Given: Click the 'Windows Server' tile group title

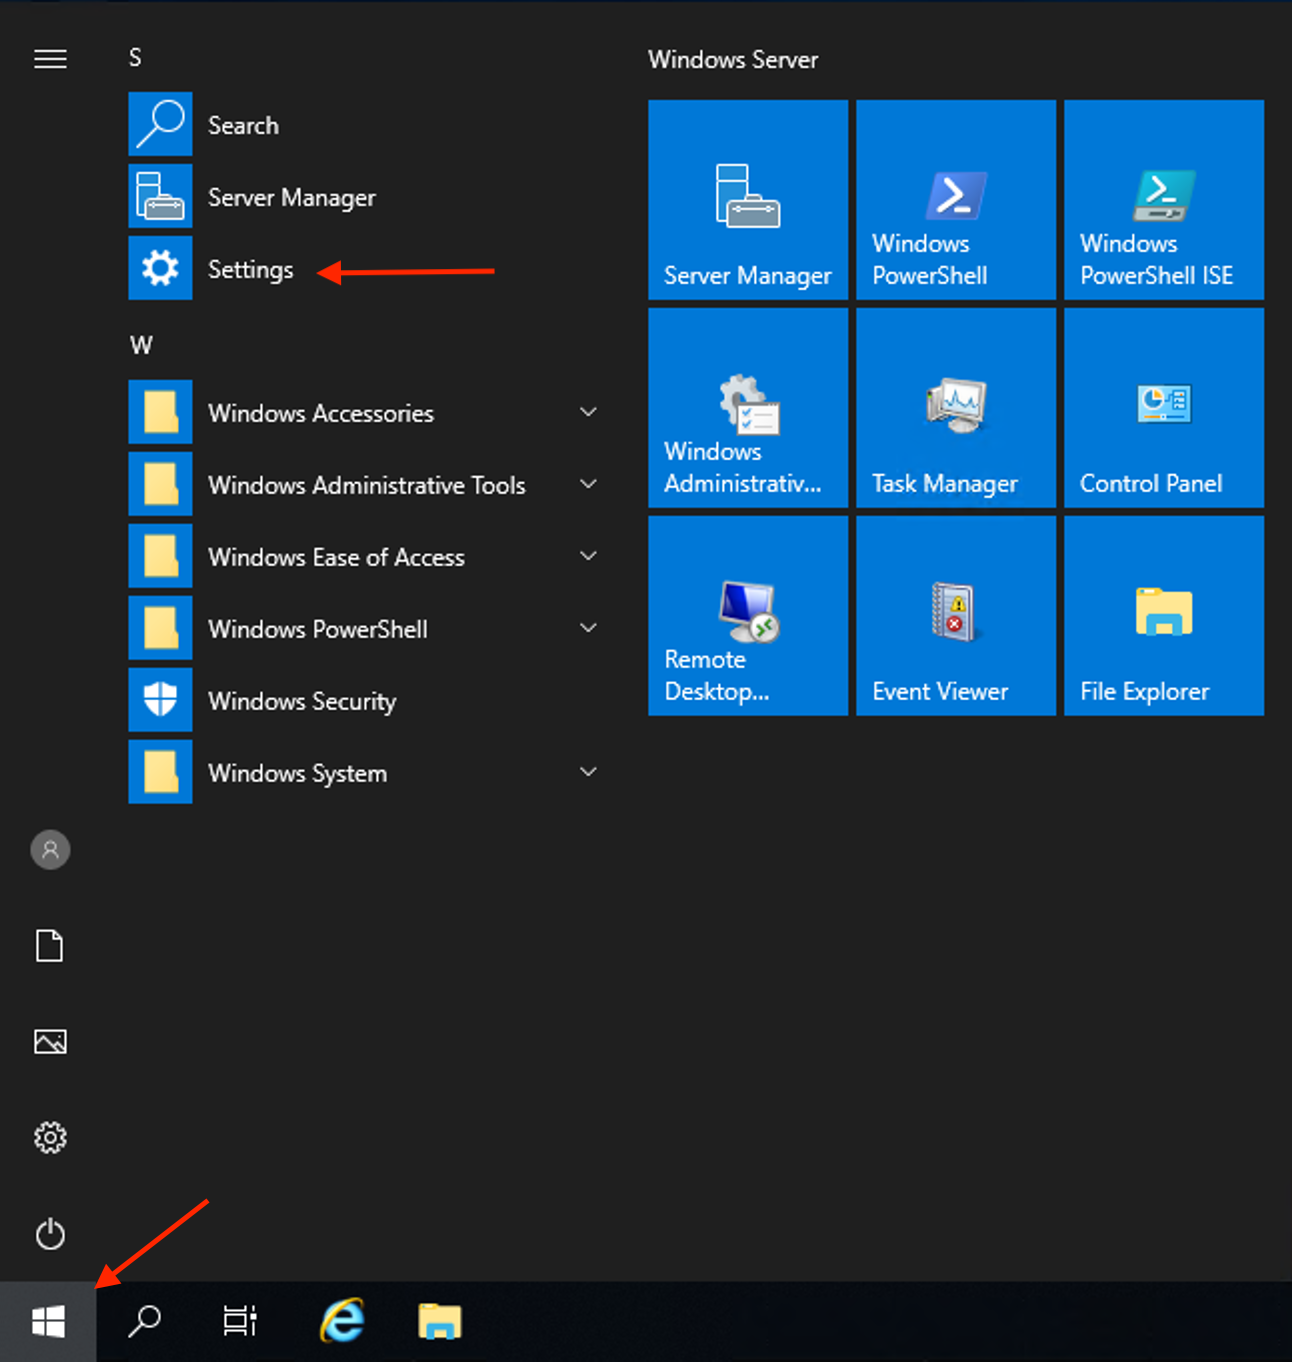Looking at the screenshot, I should tap(733, 60).
